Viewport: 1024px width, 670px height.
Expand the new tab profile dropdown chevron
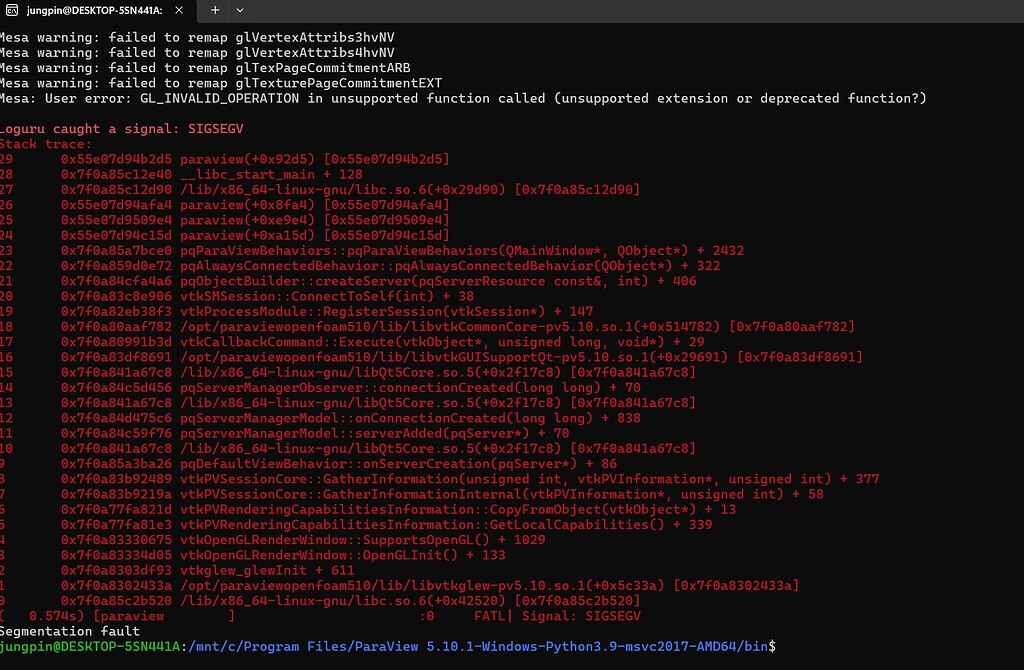click(240, 10)
